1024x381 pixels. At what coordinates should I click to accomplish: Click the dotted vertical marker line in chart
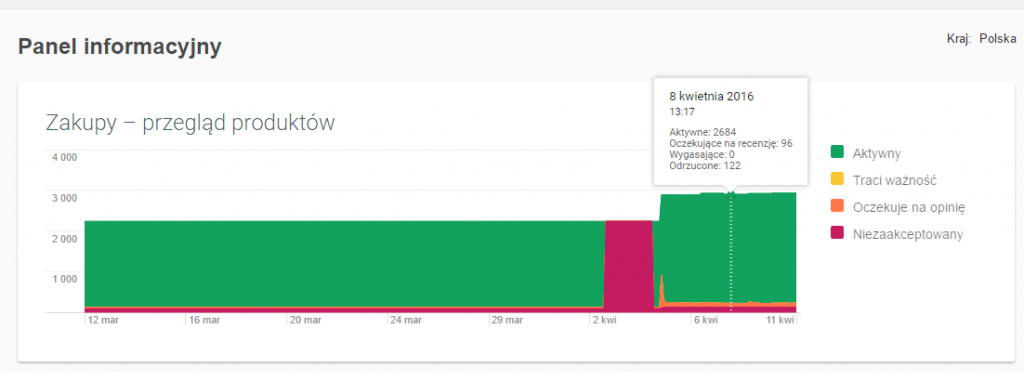(x=731, y=253)
